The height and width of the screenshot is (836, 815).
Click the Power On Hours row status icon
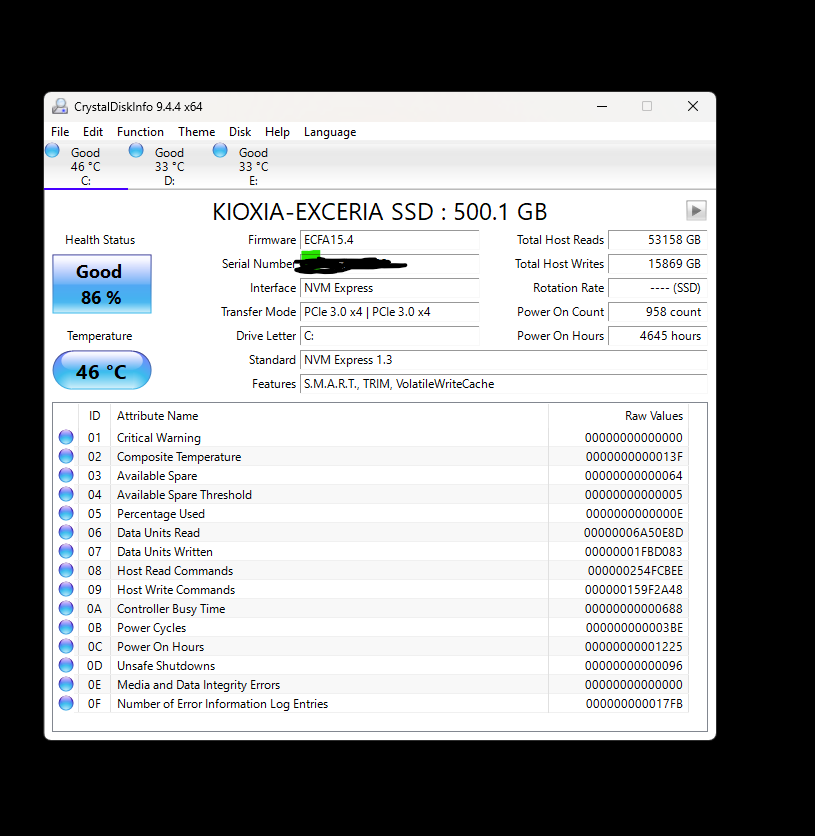(66, 646)
